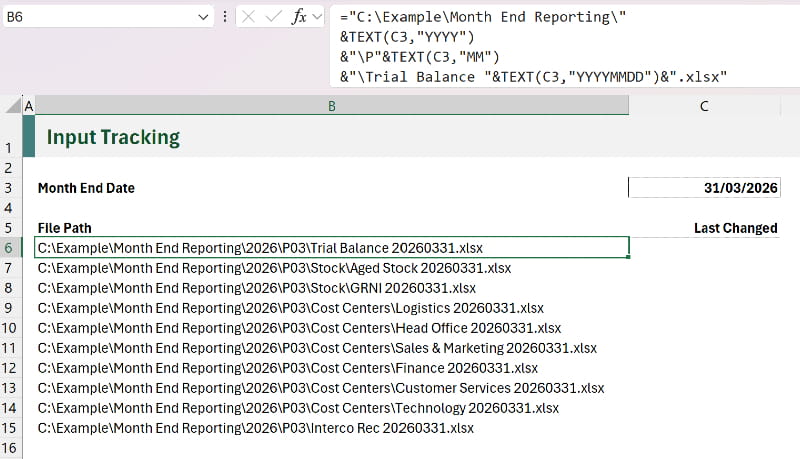Expand the dropdown beside the fx icon
This screenshot has height=459, width=800.
tap(317, 17)
